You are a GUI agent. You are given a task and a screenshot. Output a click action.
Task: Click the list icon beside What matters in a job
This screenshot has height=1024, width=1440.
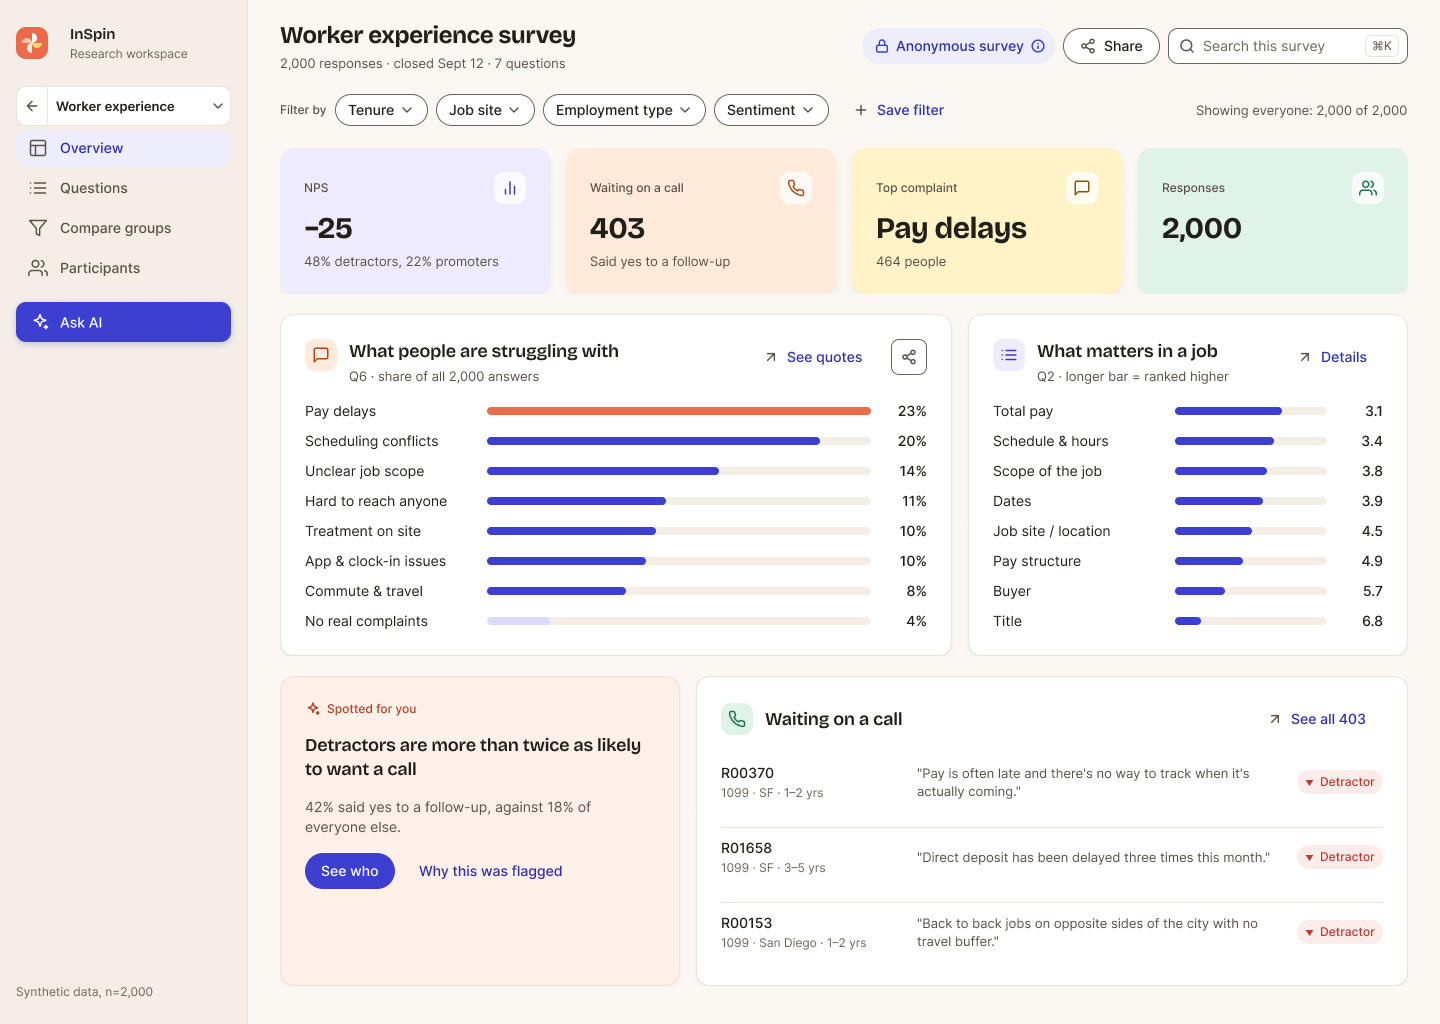coord(1009,355)
